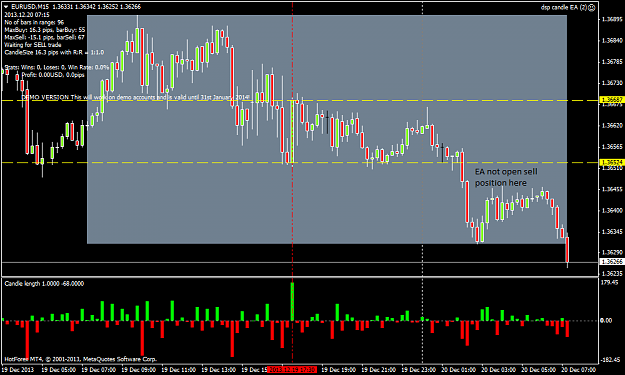
Task: Click the 1.36345 price scale value
Action: tap(612, 232)
